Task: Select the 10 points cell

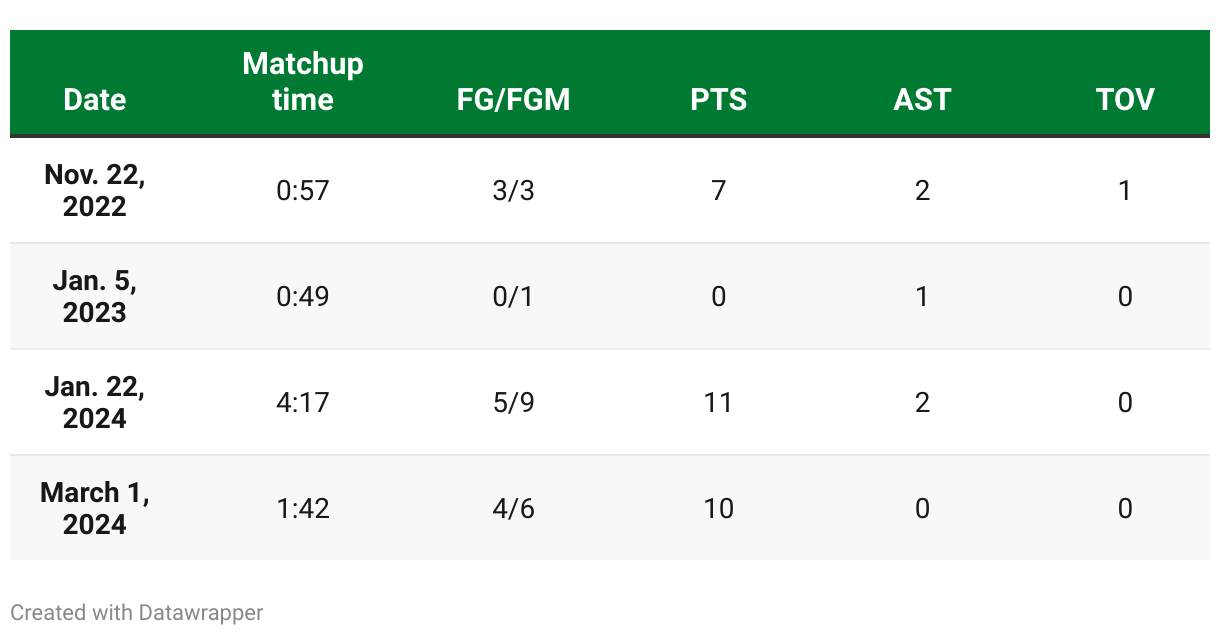Action: pyautogui.click(x=718, y=508)
